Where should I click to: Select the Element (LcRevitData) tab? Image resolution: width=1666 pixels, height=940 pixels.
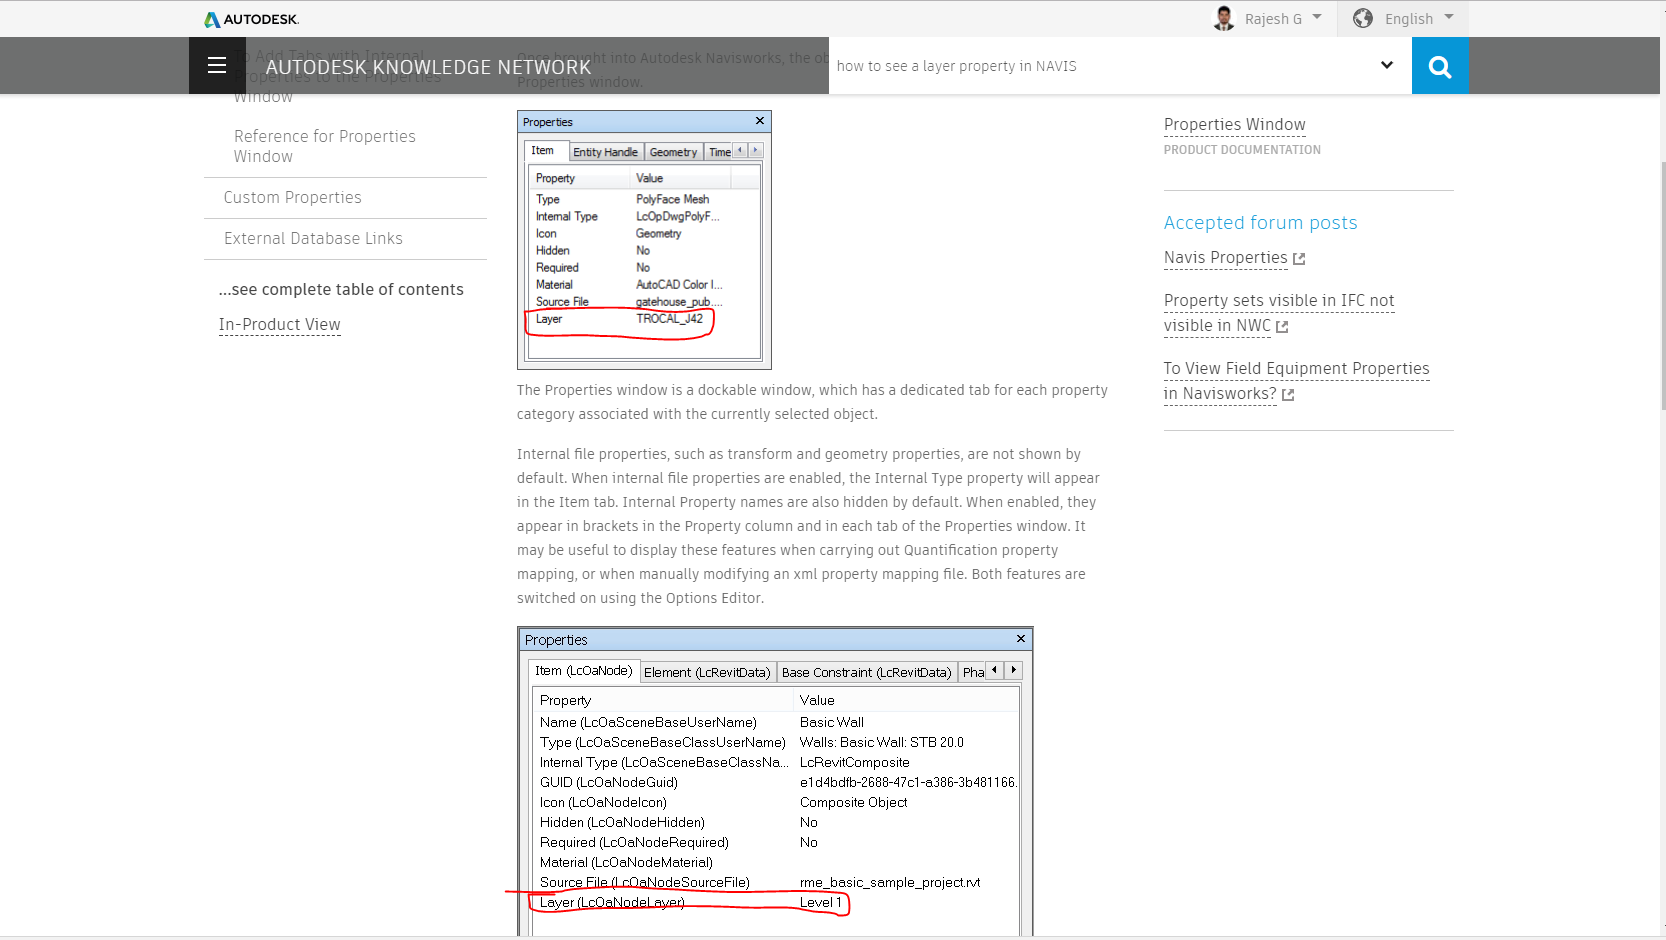[709, 671]
